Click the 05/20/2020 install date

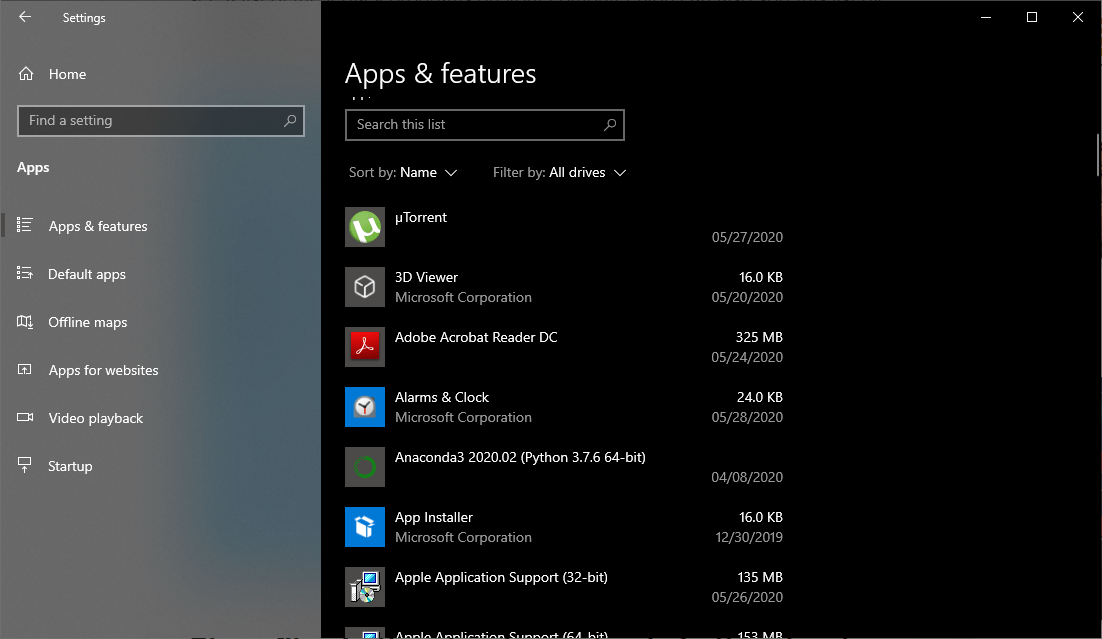pos(747,297)
